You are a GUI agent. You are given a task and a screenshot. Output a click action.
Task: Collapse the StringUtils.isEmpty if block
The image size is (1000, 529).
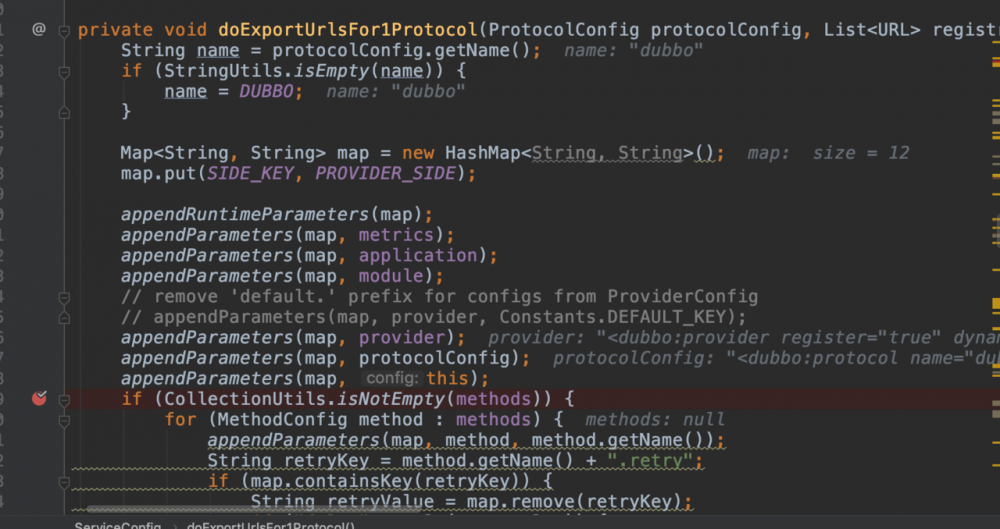(x=65, y=71)
